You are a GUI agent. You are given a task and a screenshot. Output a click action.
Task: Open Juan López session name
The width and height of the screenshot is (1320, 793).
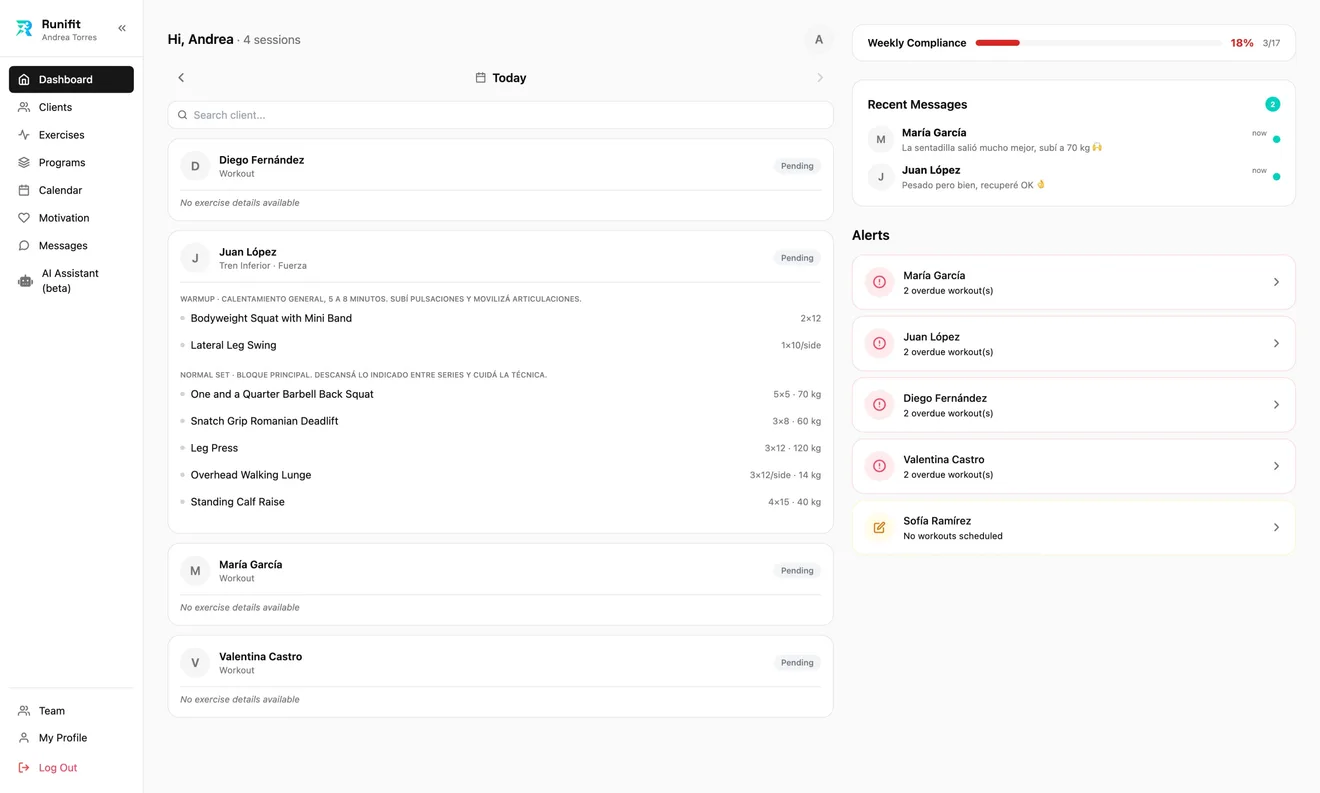pyautogui.click(x=248, y=252)
